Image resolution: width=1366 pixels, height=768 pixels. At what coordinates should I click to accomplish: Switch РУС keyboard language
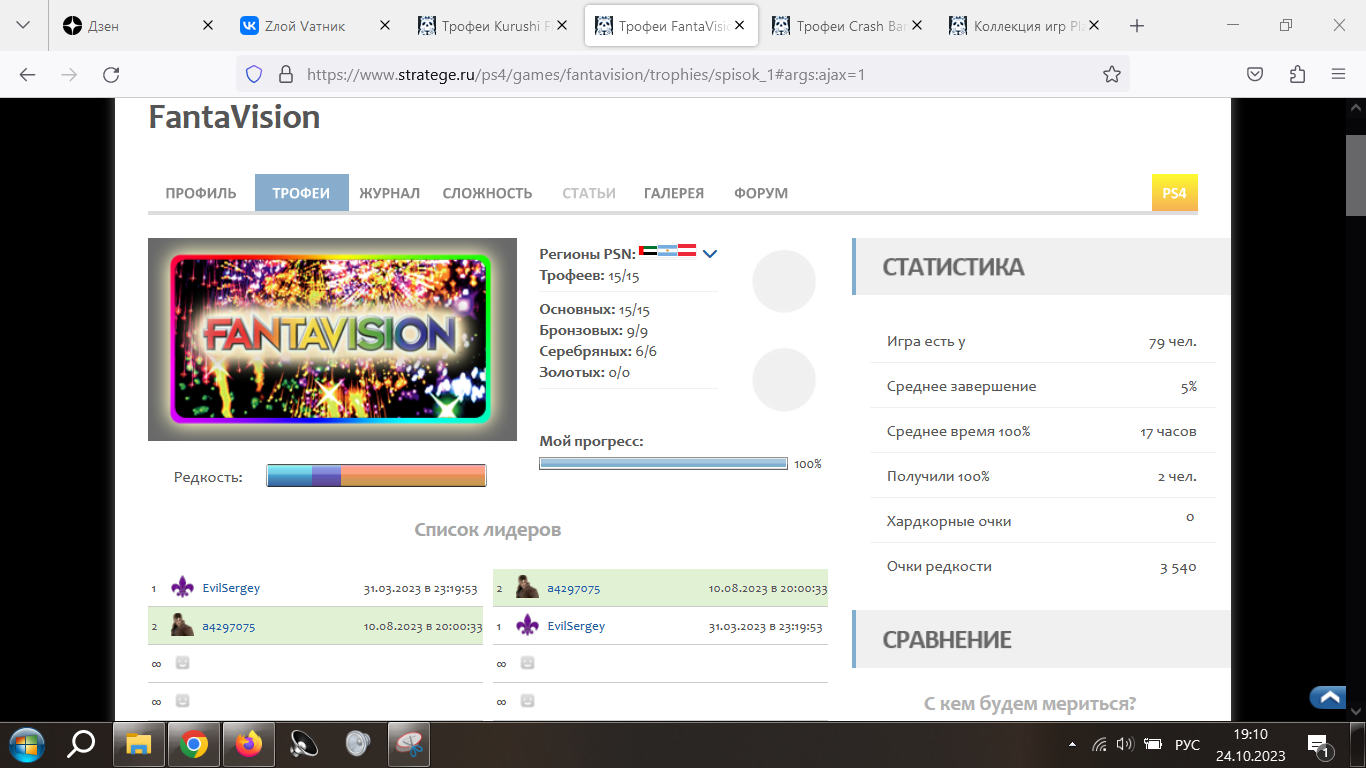1187,745
